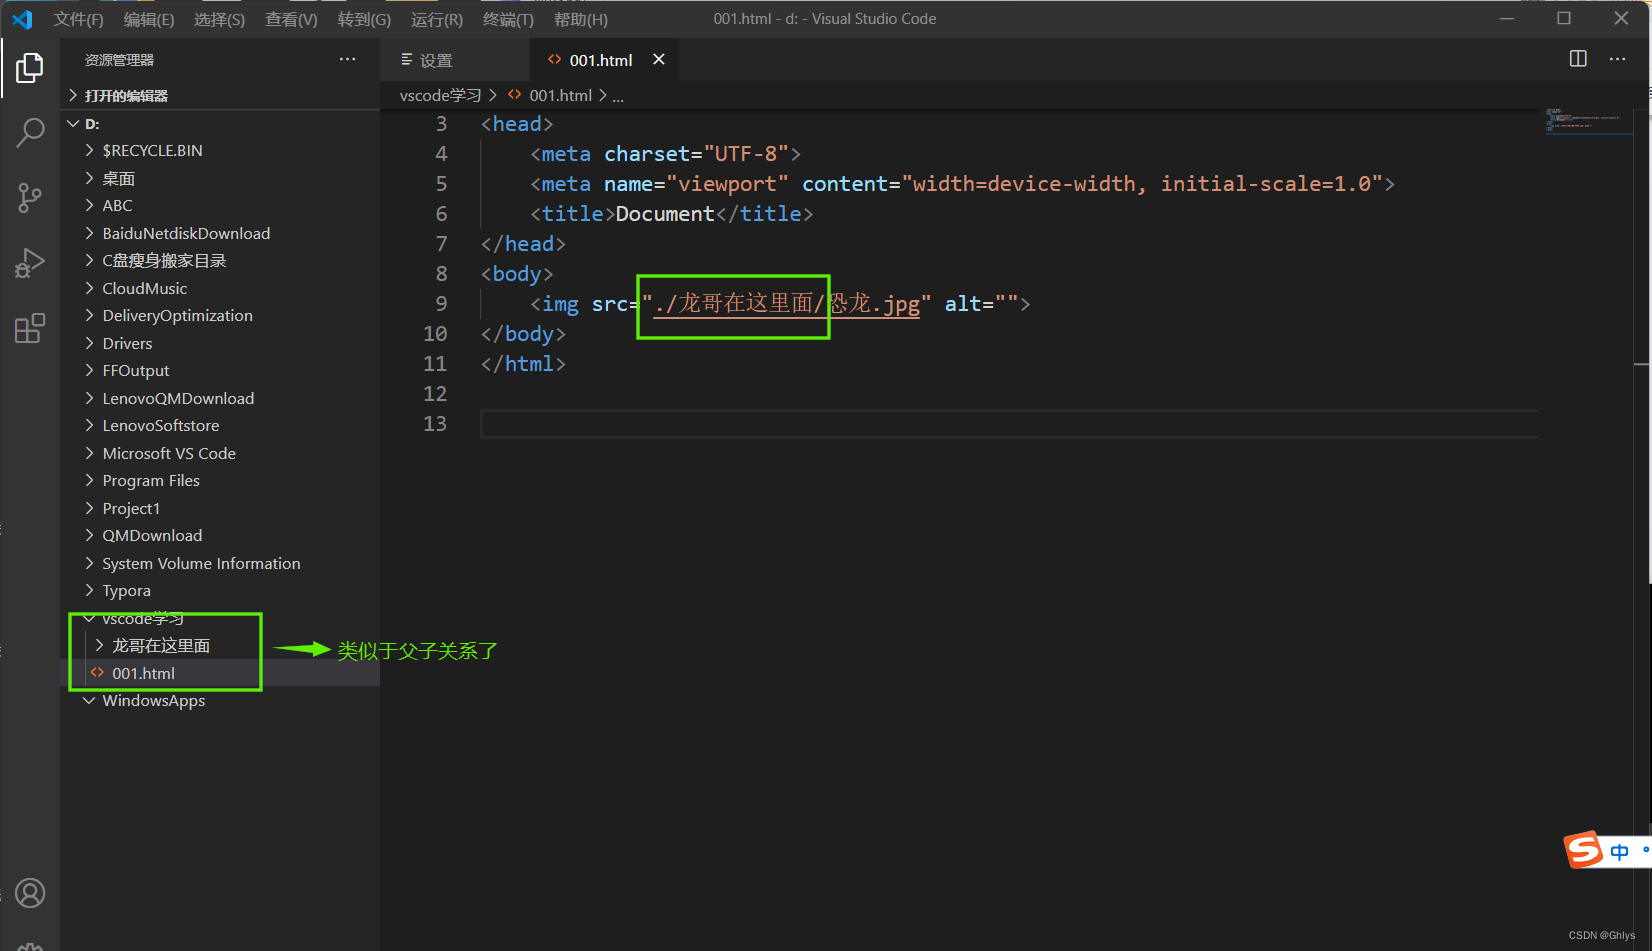Expand the $RECYCLE.BIN folder
Screen dimensions: 1652x951
(220, 150)
